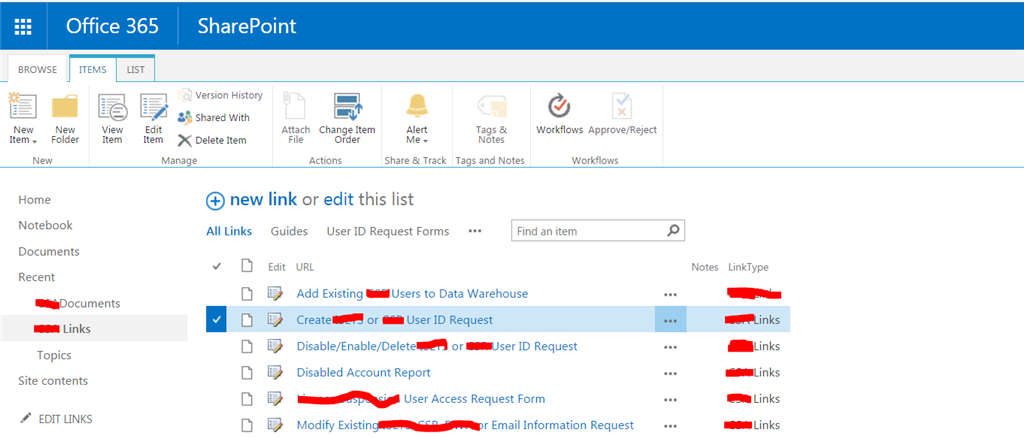Open ellipsis menu for User Access Request Form row
Viewport: 1024px width, 438px height.
670,399
